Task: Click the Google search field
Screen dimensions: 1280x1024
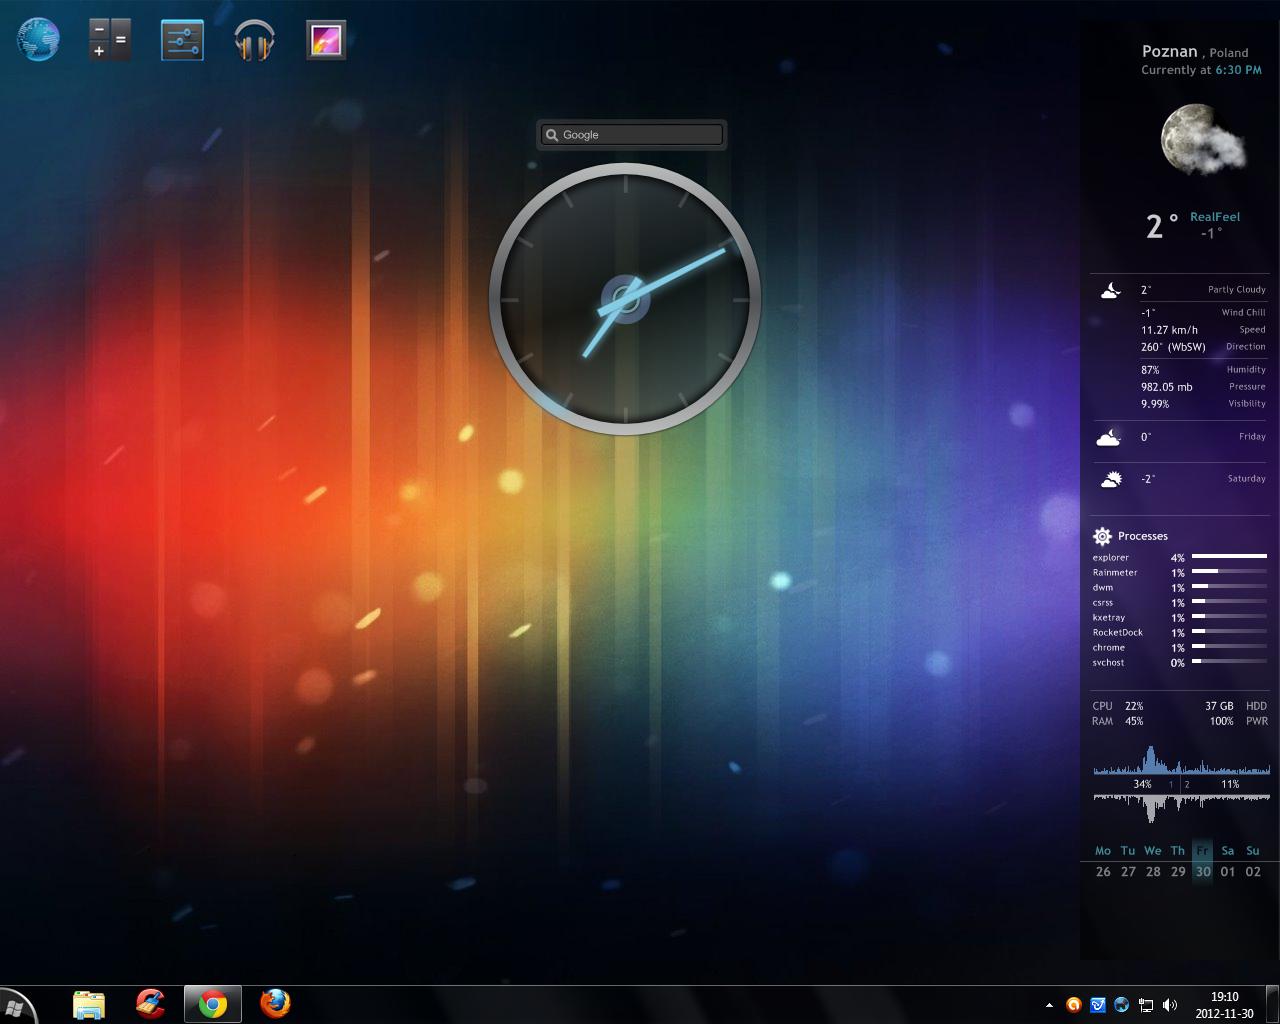Action: pos(632,134)
